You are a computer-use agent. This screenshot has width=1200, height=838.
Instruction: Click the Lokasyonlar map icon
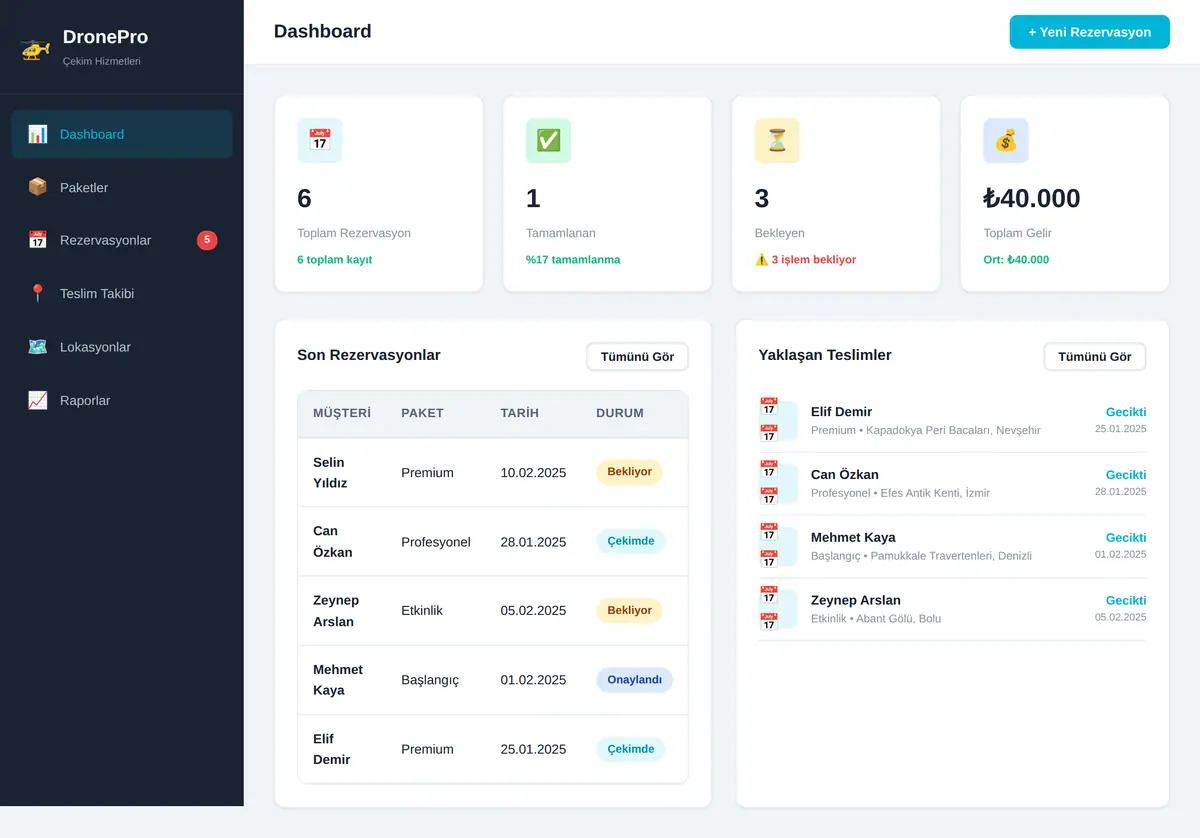(x=38, y=347)
